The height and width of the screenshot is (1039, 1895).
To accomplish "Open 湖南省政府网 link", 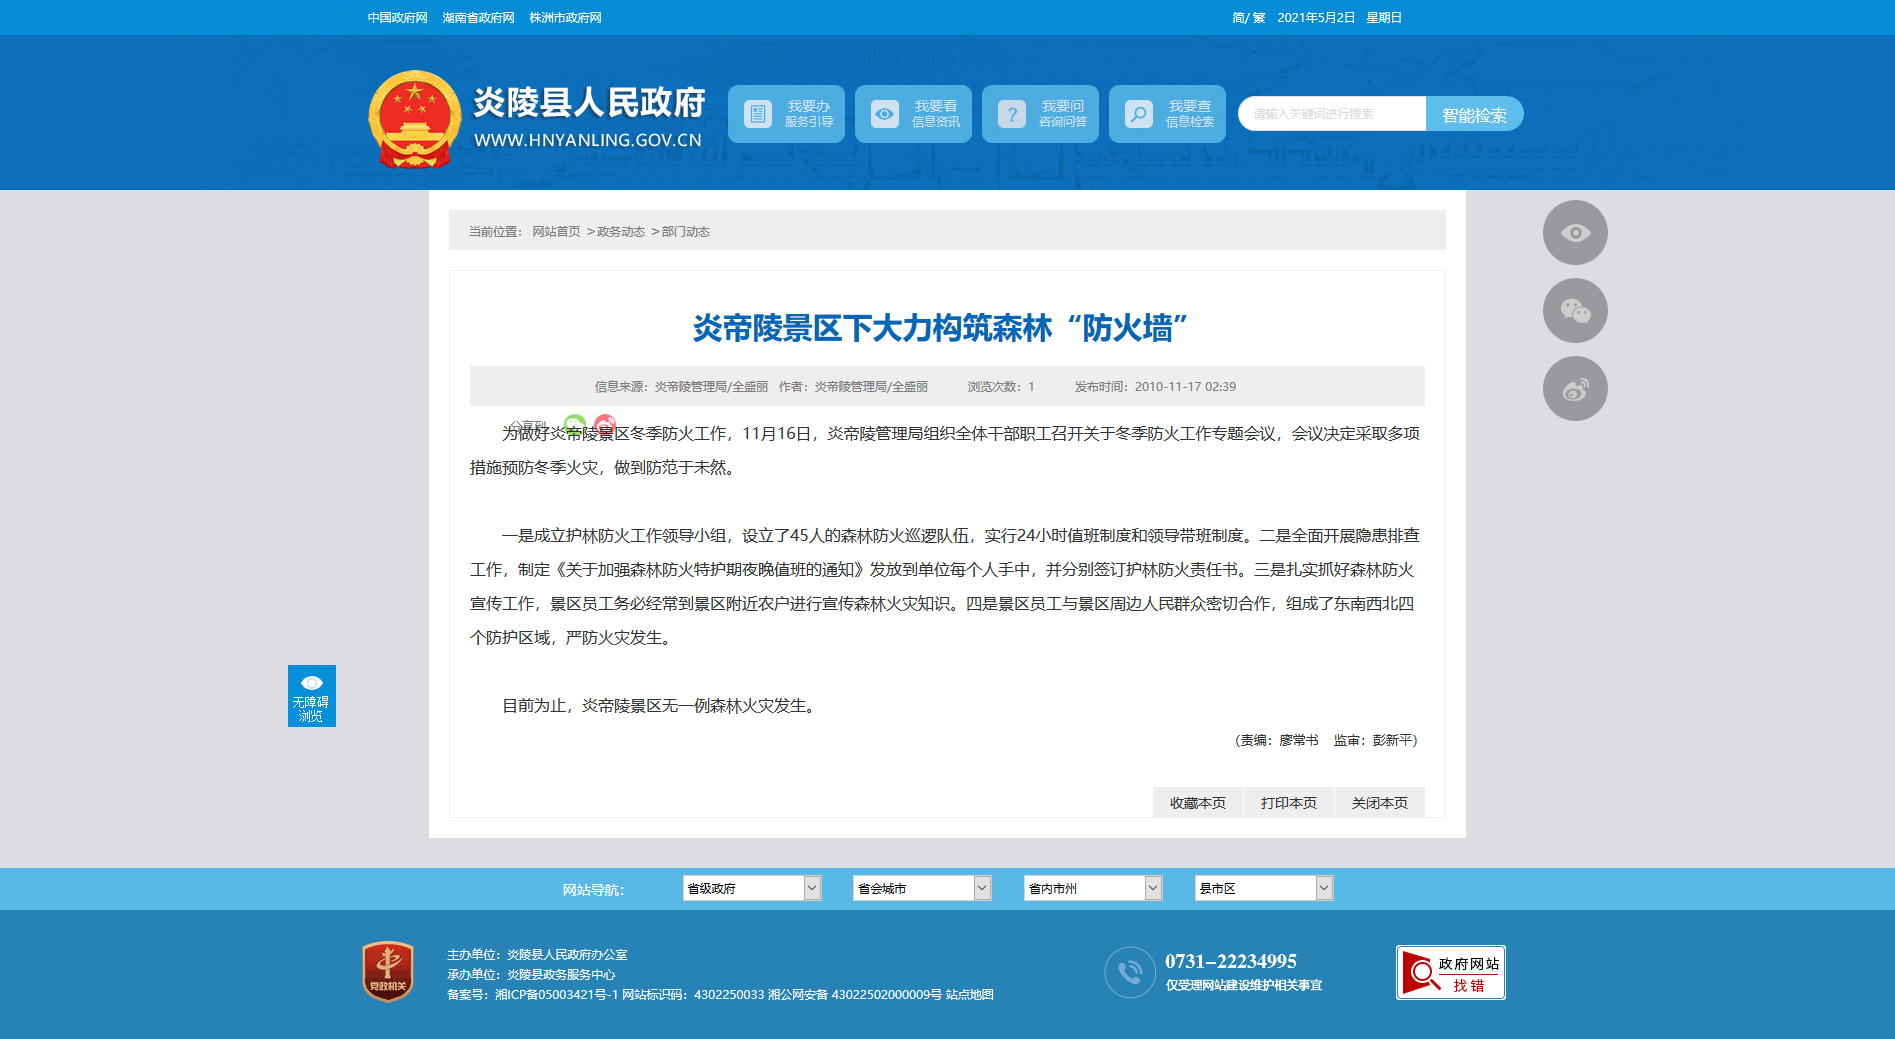I will pos(478,18).
